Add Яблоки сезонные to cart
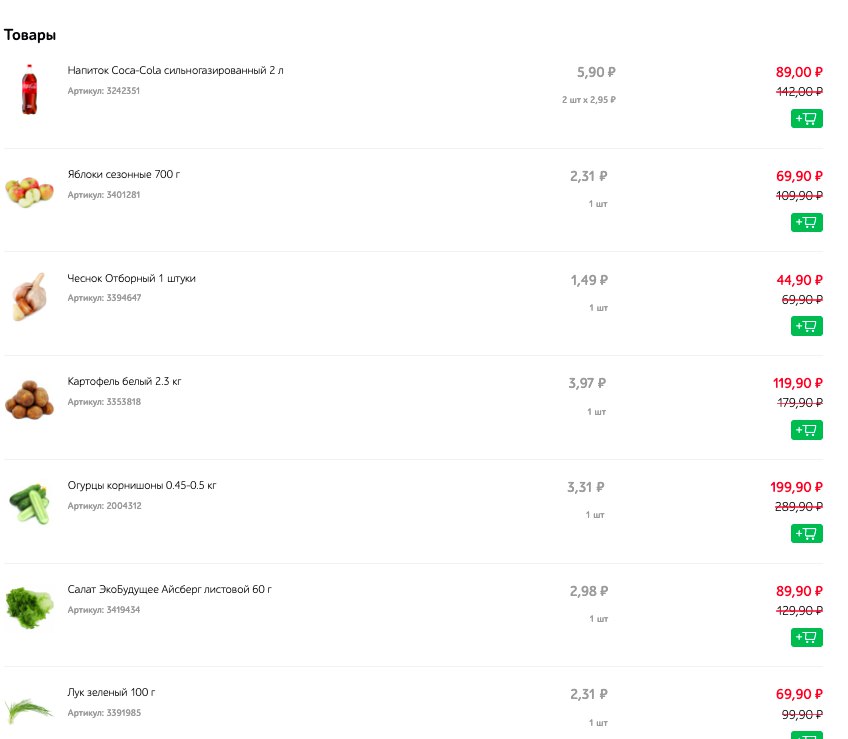 point(806,222)
